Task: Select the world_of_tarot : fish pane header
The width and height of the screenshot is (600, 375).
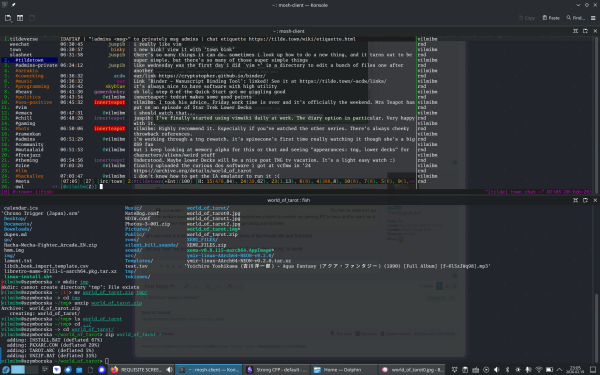Action: point(289,200)
